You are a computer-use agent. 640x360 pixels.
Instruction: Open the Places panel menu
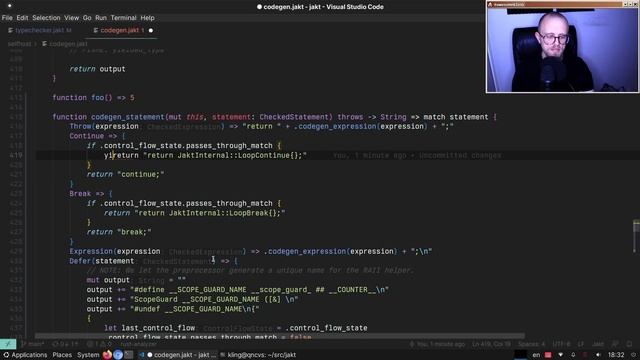coord(62,355)
